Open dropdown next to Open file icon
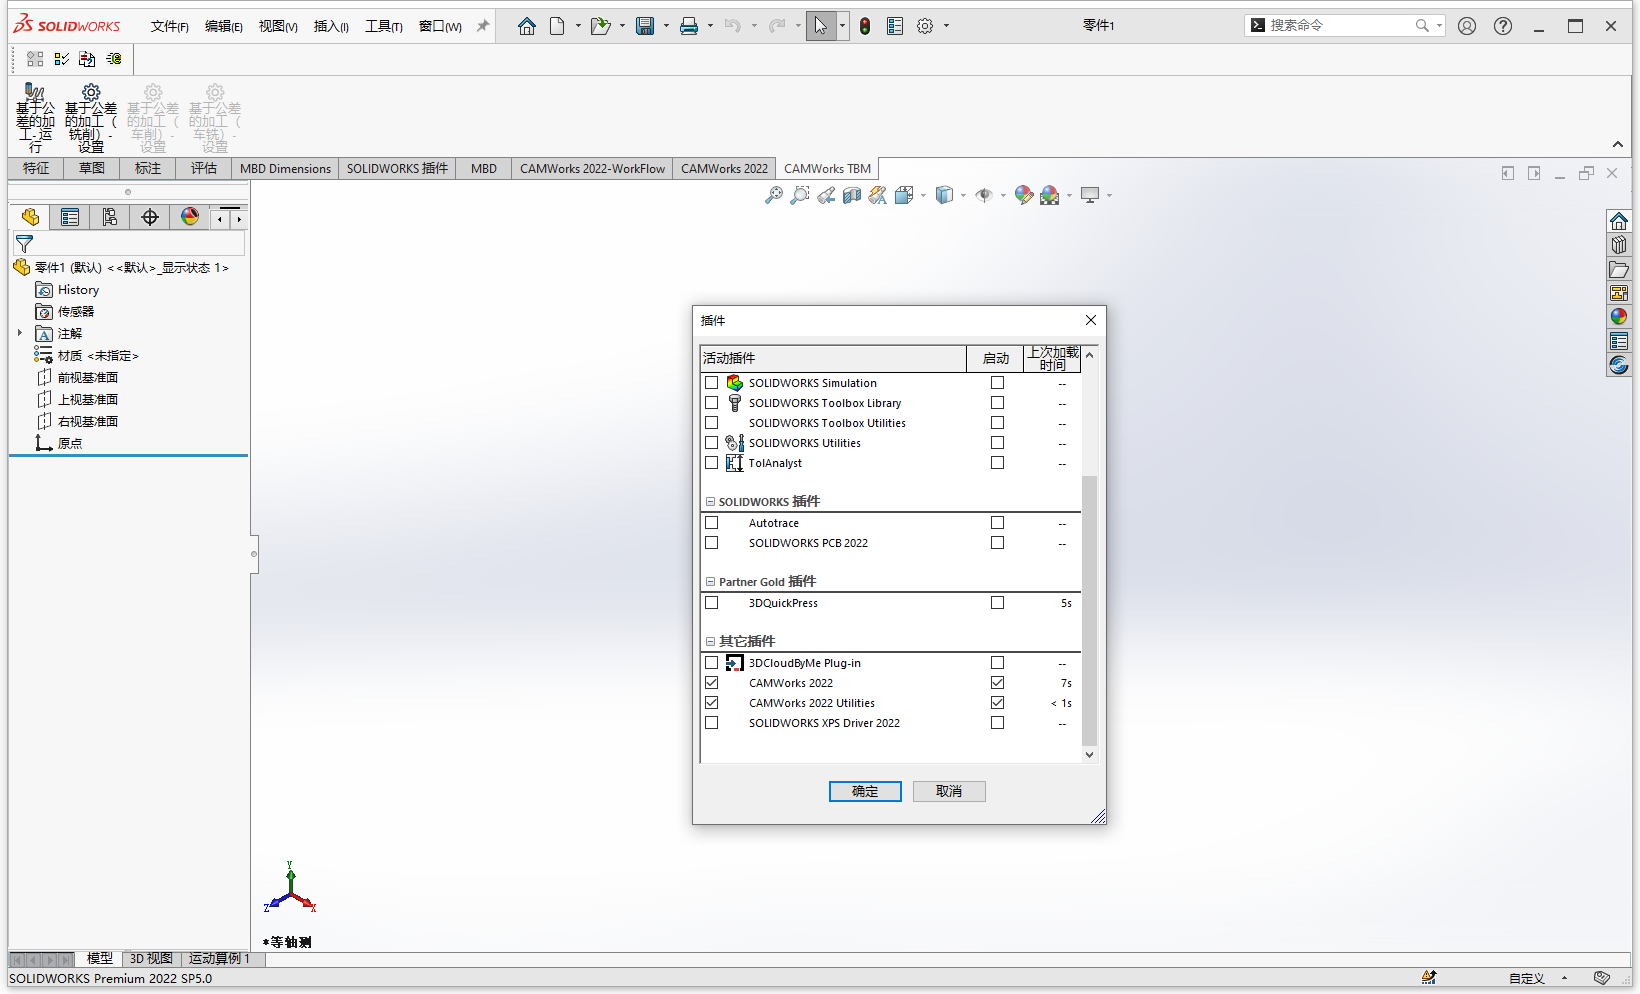This screenshot has width=1640, height=994. pyautogui.click(x=622, y=26)
